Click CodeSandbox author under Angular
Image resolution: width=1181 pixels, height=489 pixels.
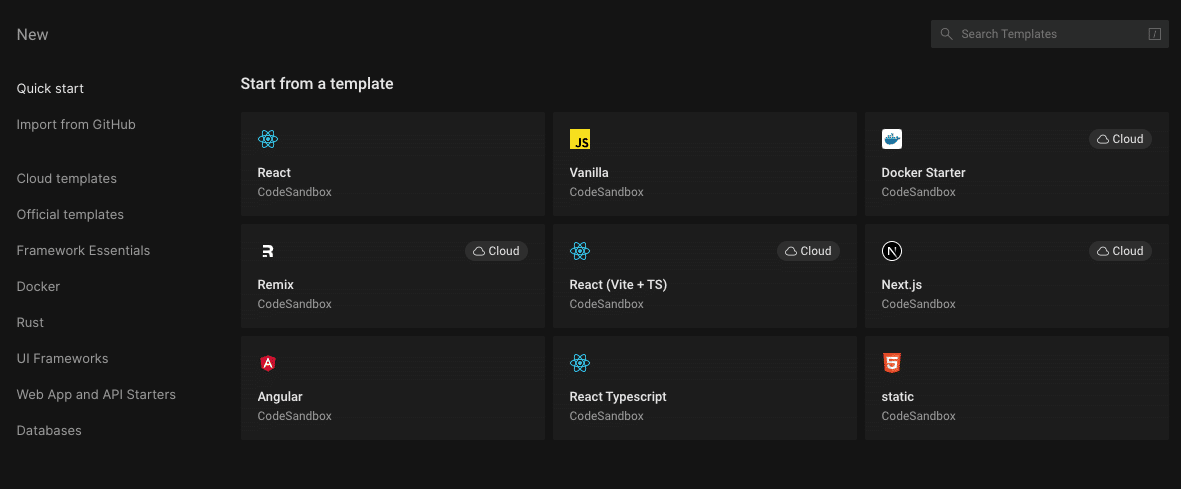tap(294, 416)
